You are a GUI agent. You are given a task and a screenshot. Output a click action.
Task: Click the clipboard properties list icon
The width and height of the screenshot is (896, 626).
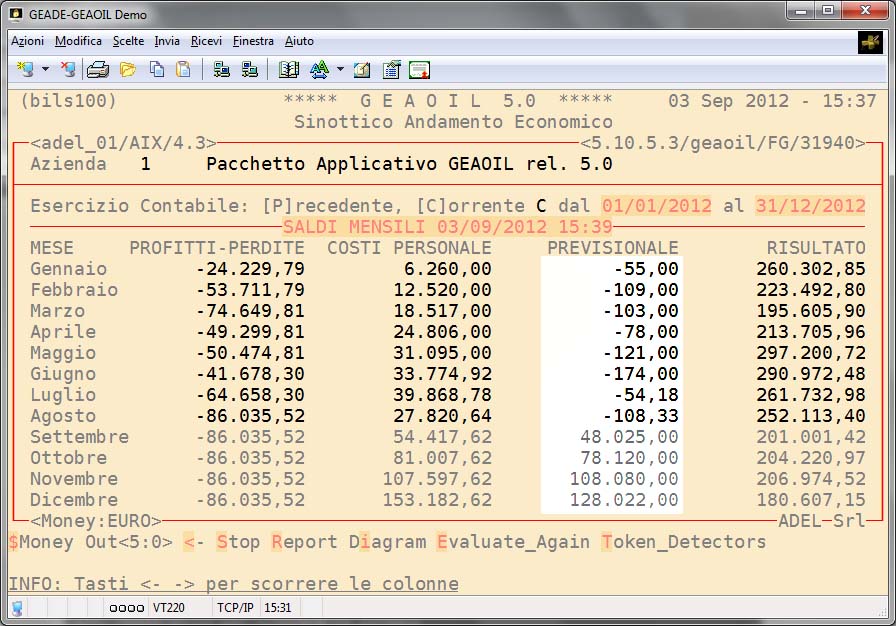click(391, 70)
